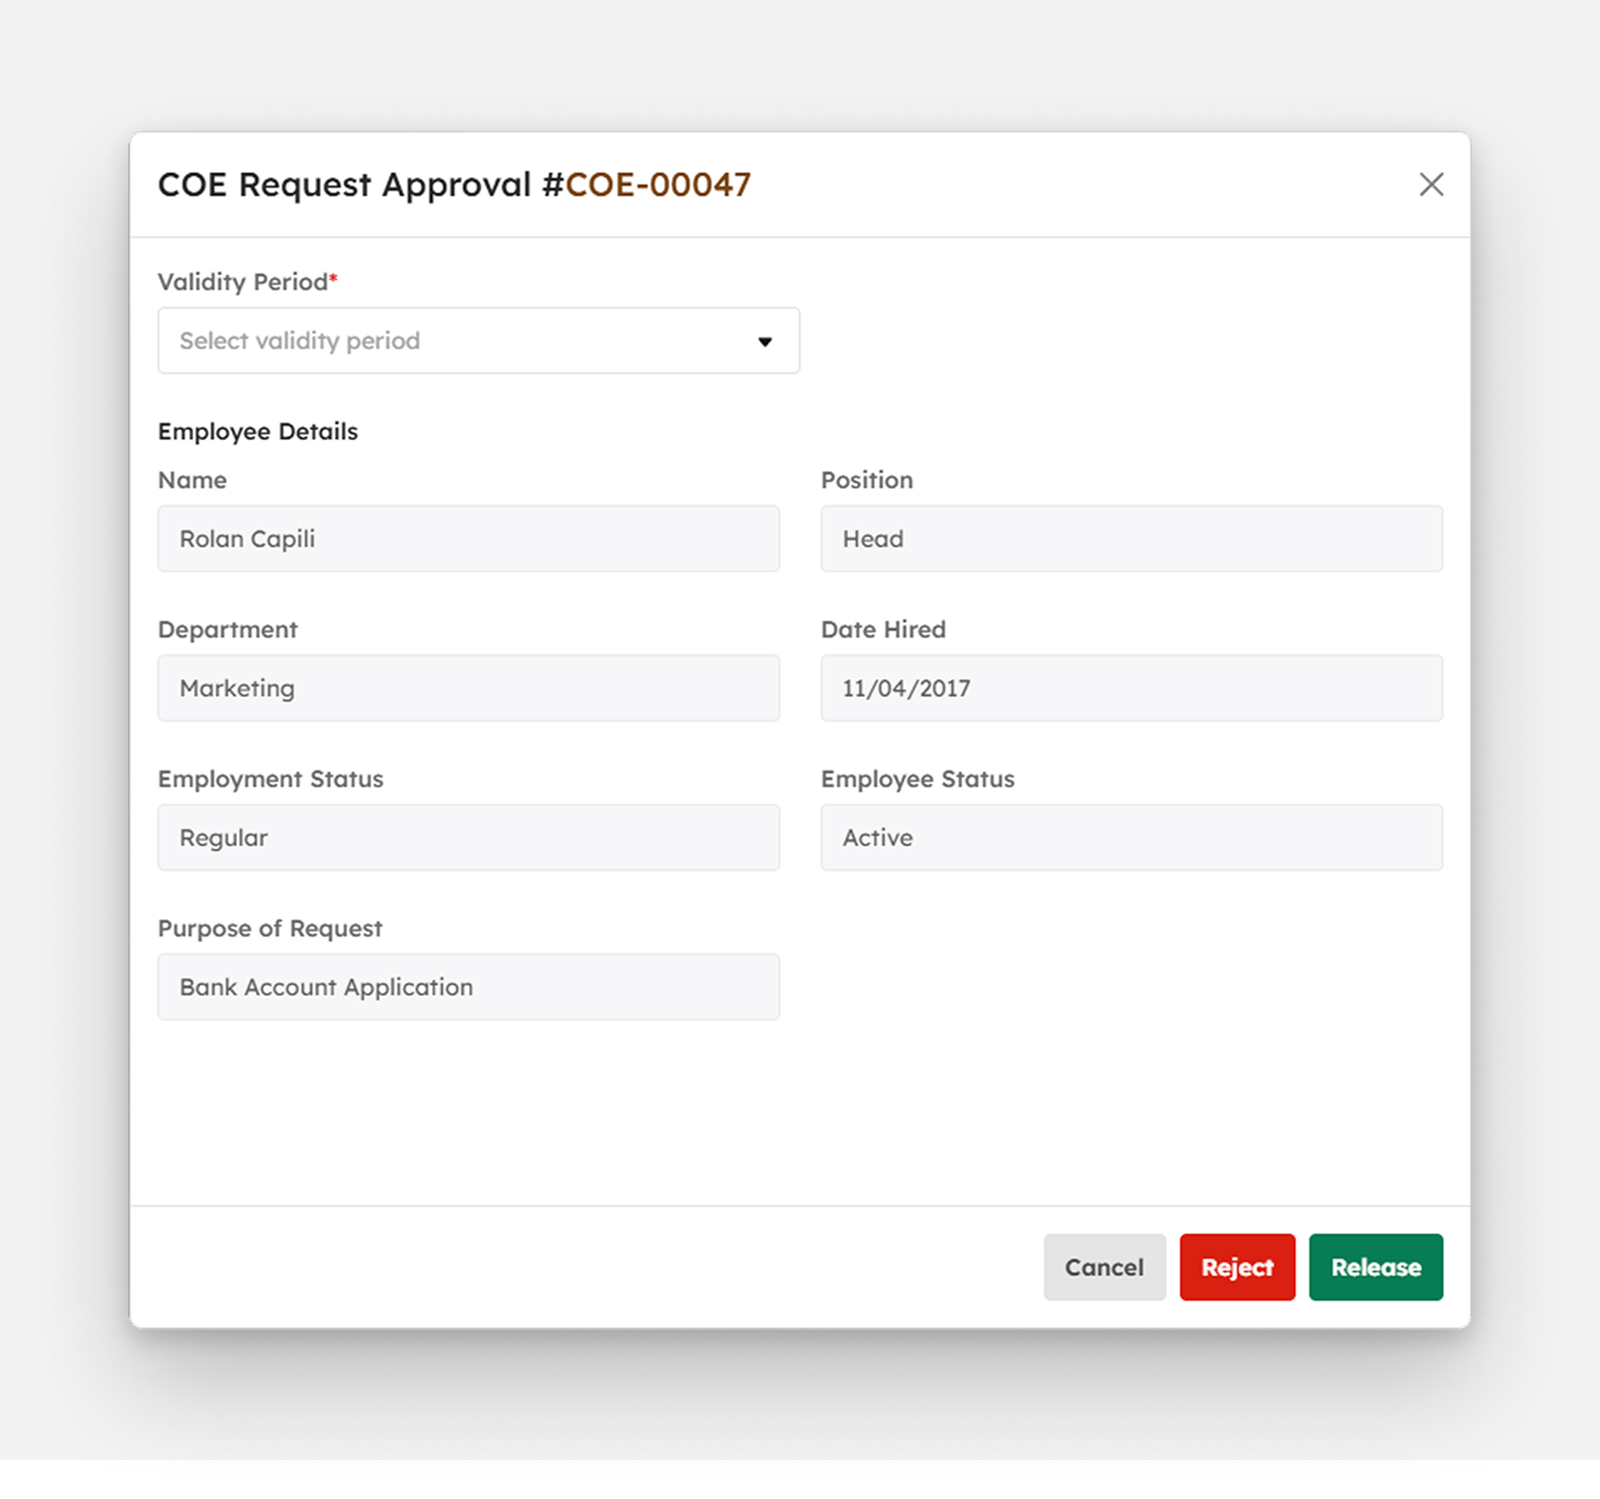
Task: Click the Department label
Action: 228,630
